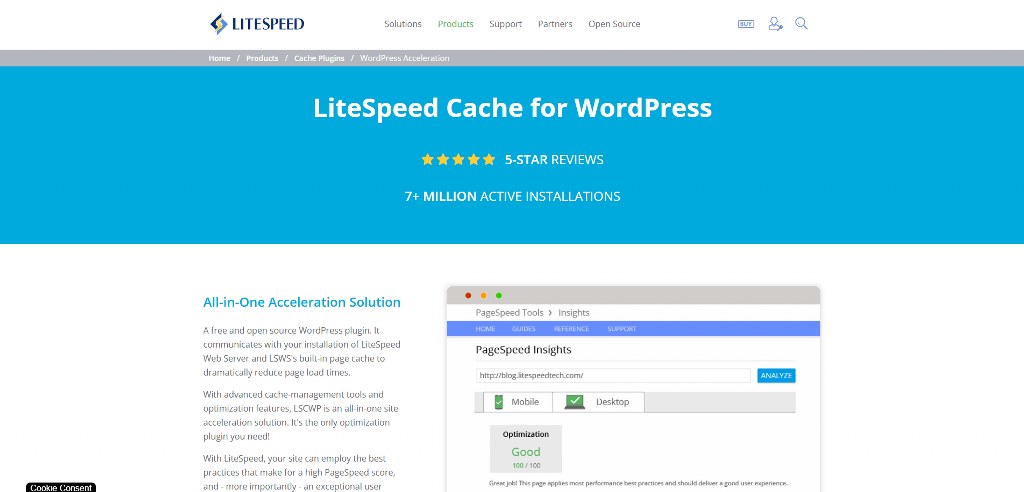Screen dimensions: 1024x492
Task: Go to Products breadcrumb
Action: pyautogui.click(x=262, y=58)
